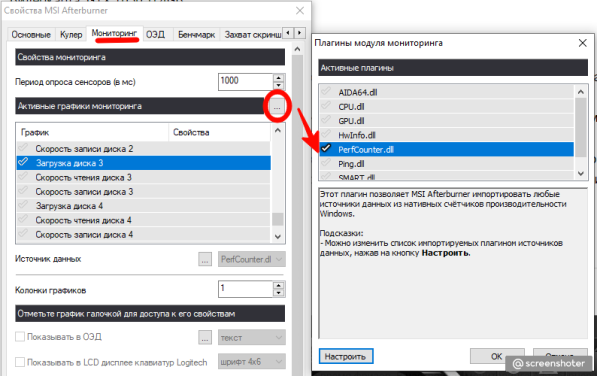597x376 pixels.
Task: Open the шрифт 4x6 font dropdown
Action: [252, 362]
